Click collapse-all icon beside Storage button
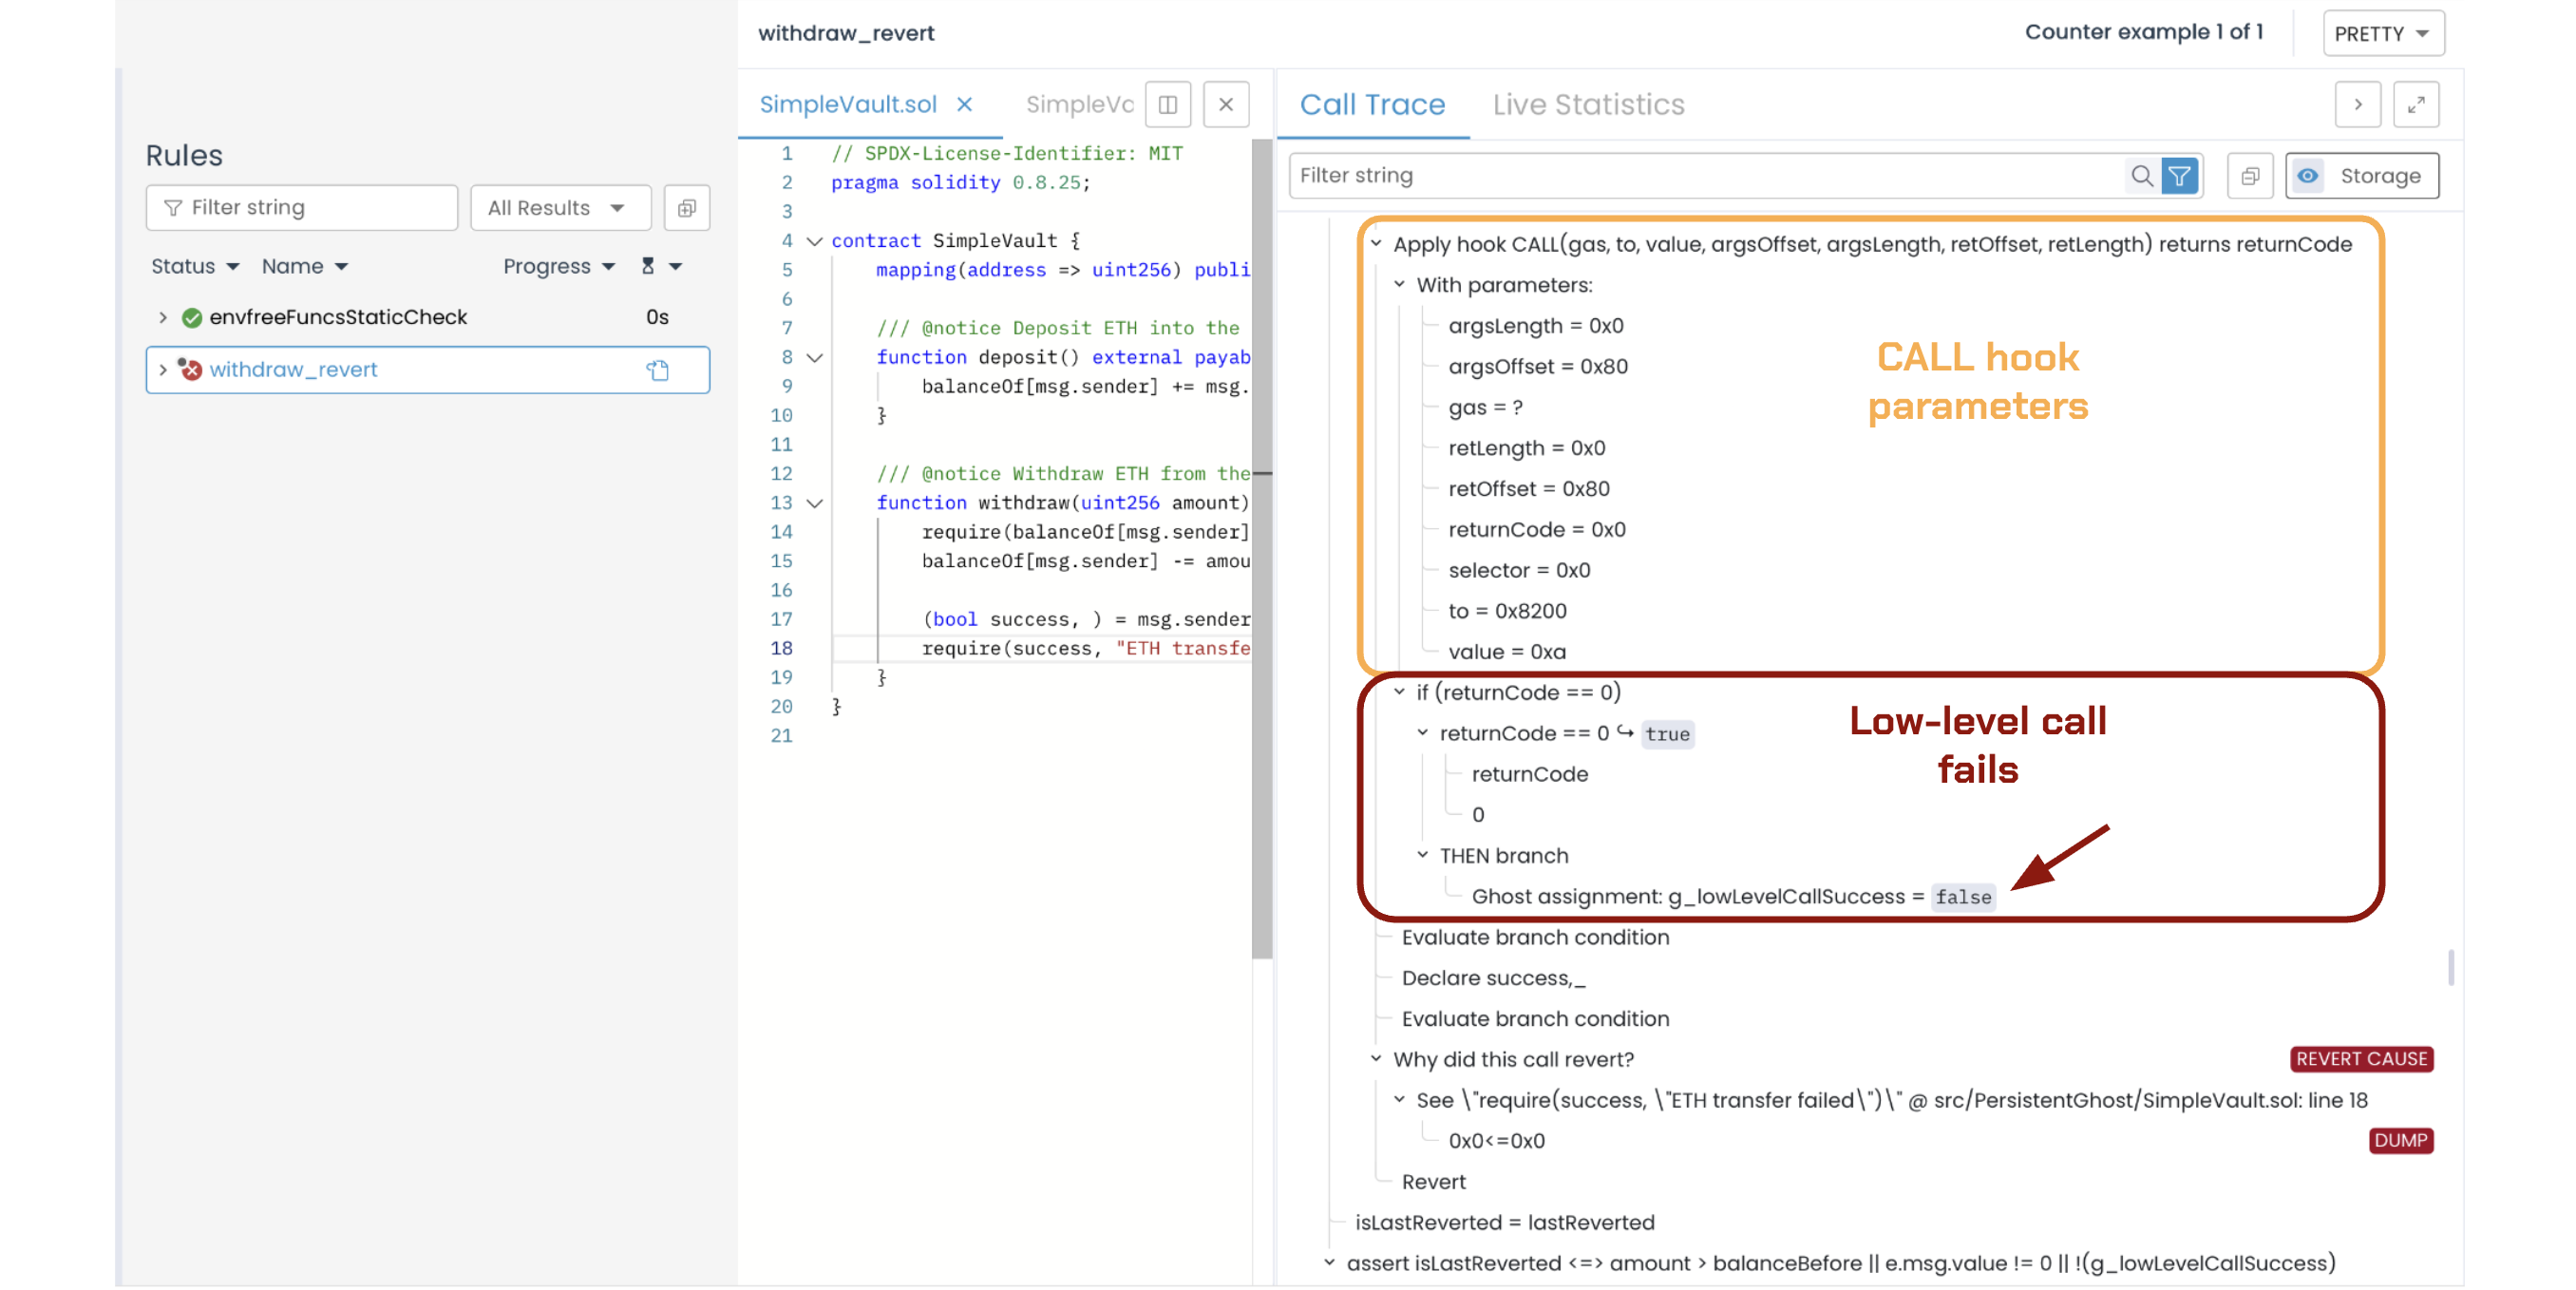Image resolution: width=2576 pixels, height=1290 pixels. coord(2249,176)
